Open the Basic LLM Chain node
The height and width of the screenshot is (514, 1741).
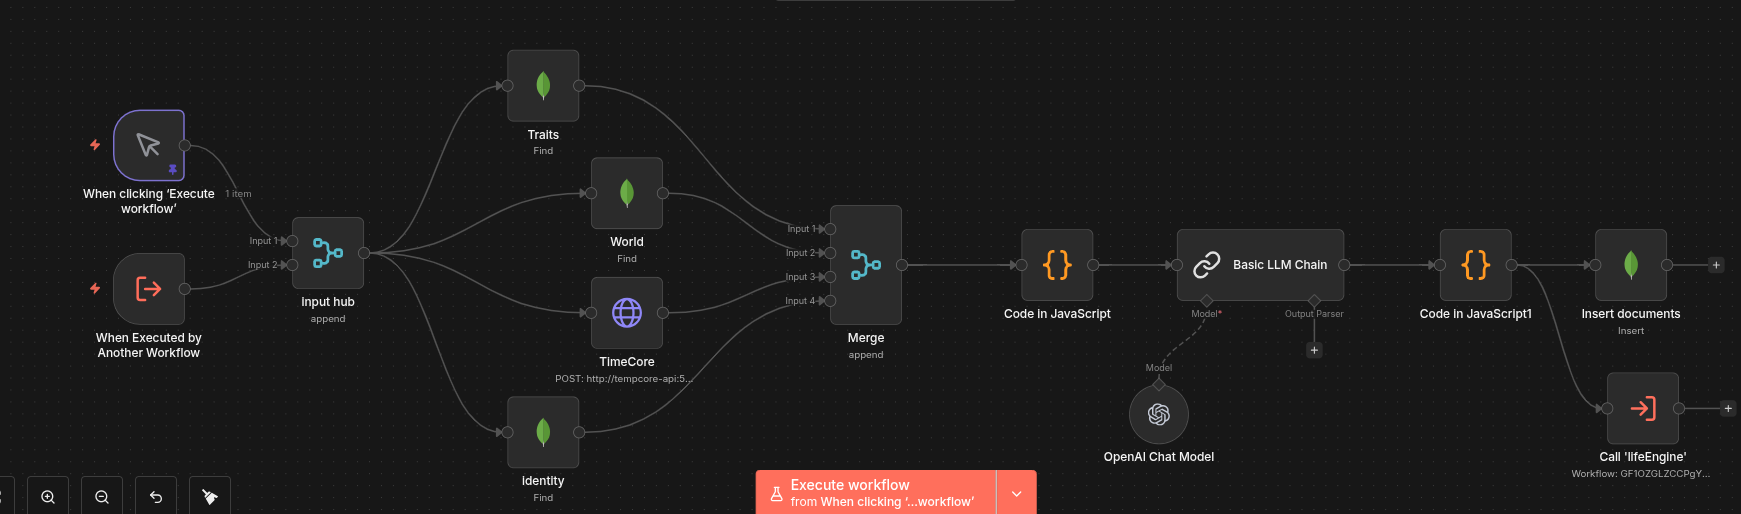tap(1260, 265)
